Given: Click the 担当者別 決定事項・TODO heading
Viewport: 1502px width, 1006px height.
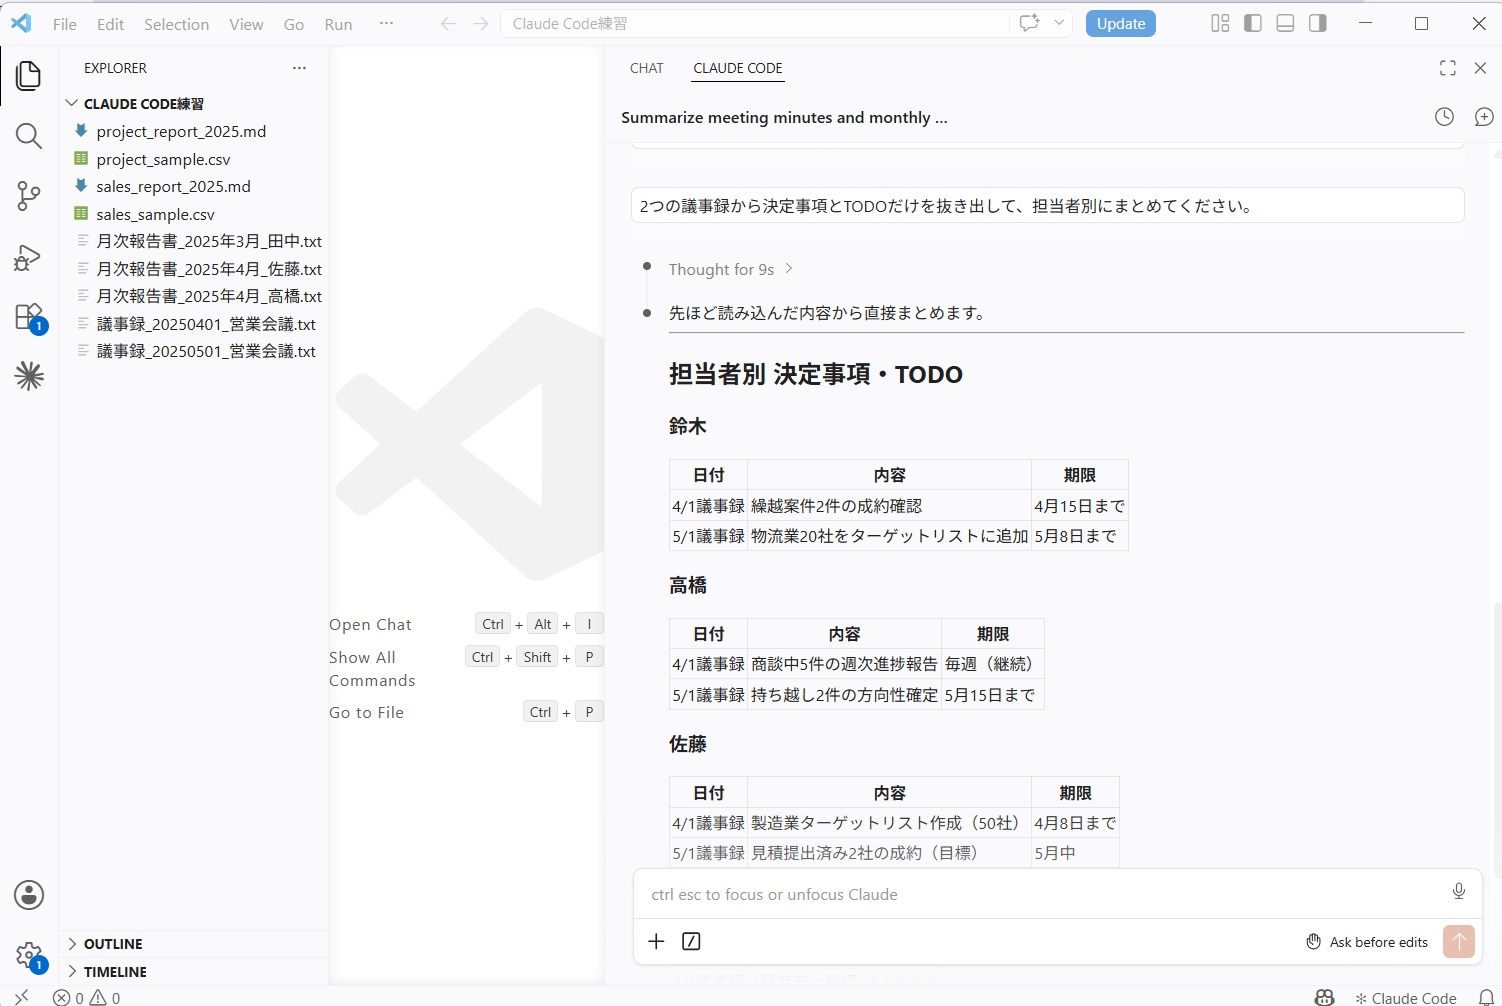Looking at the screenshot, I should [815, 374].
